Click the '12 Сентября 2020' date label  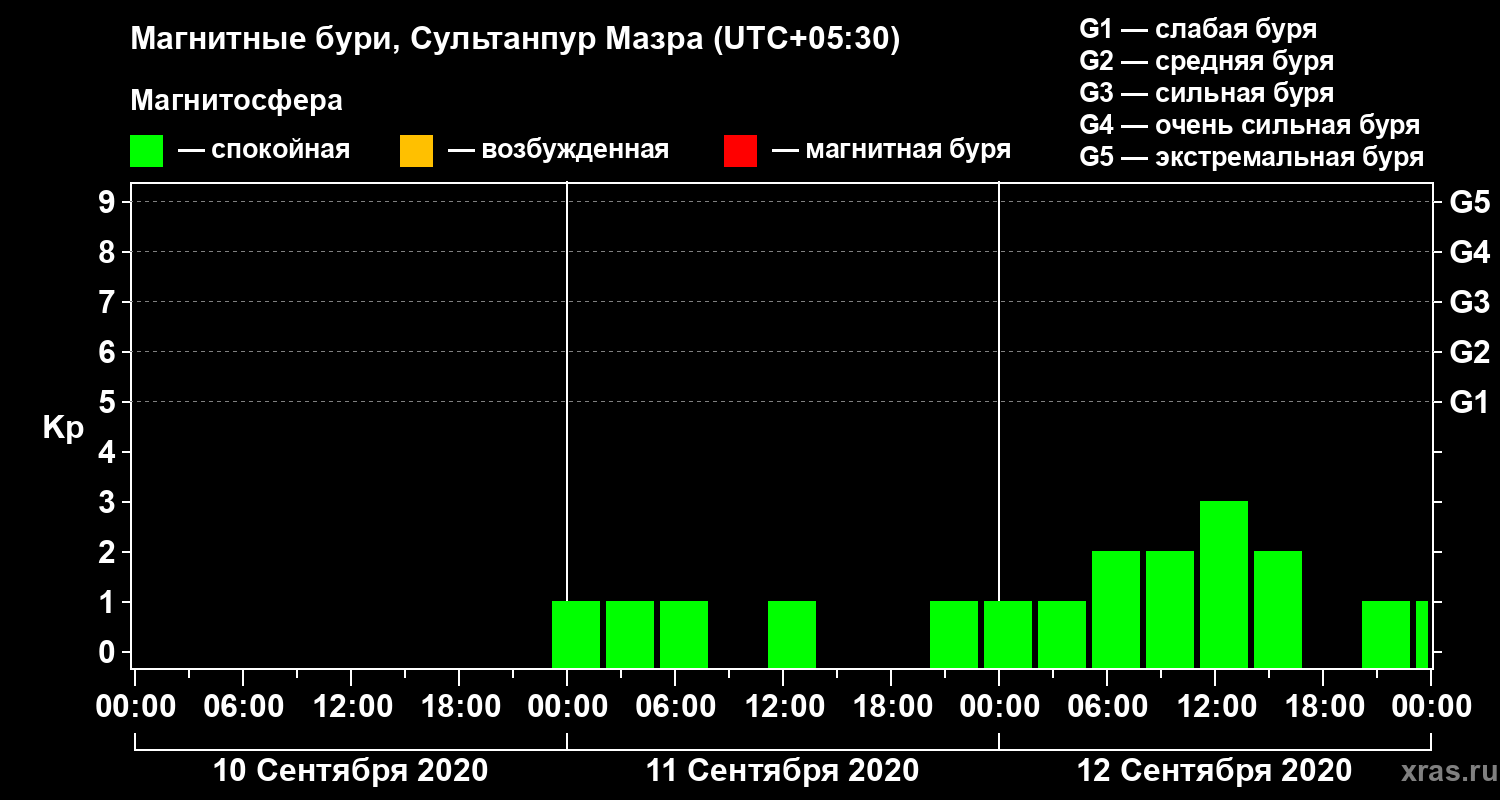pyautogui.click(x=1214, y=771)
